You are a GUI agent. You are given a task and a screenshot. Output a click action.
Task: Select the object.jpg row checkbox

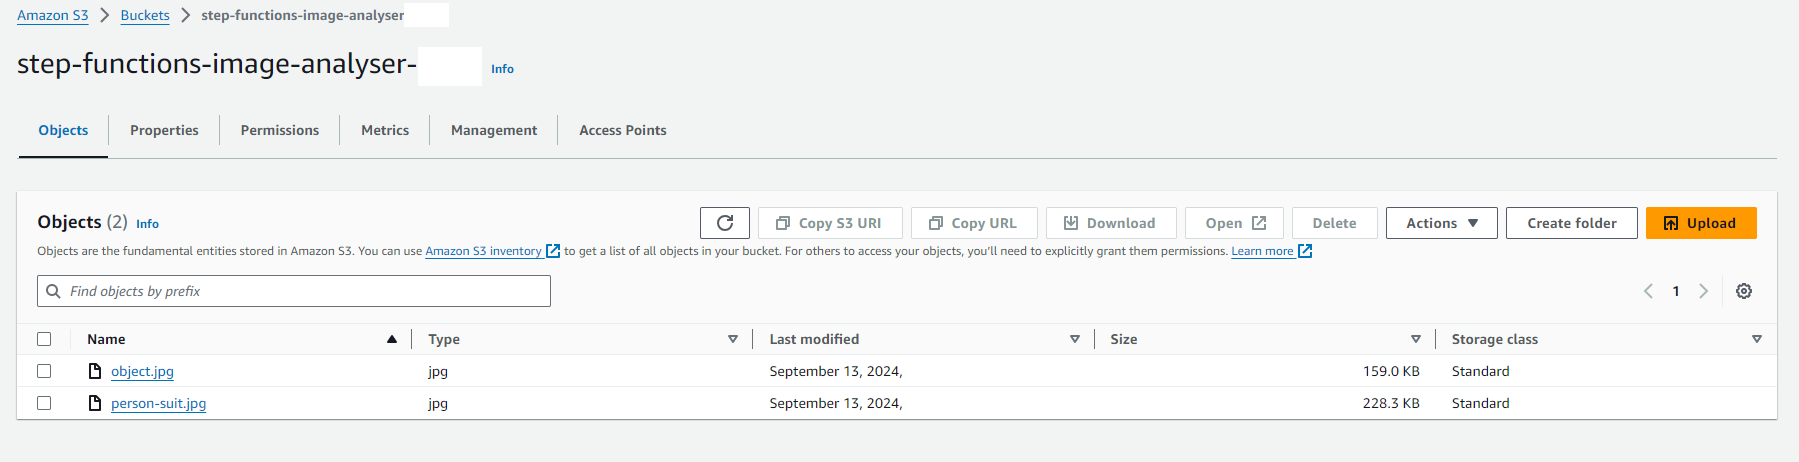coord(44,371)
